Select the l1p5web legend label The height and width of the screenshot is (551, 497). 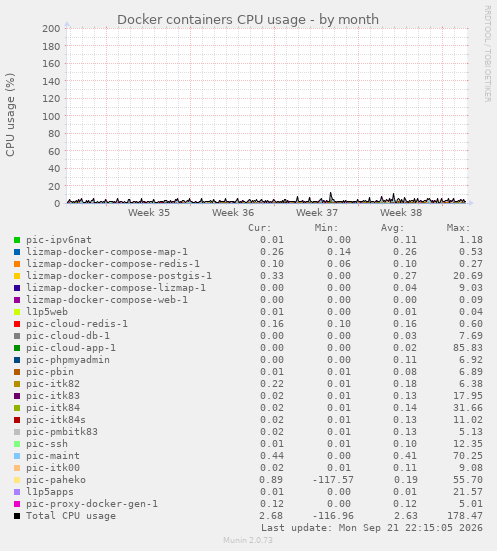[x=47, y=312]
